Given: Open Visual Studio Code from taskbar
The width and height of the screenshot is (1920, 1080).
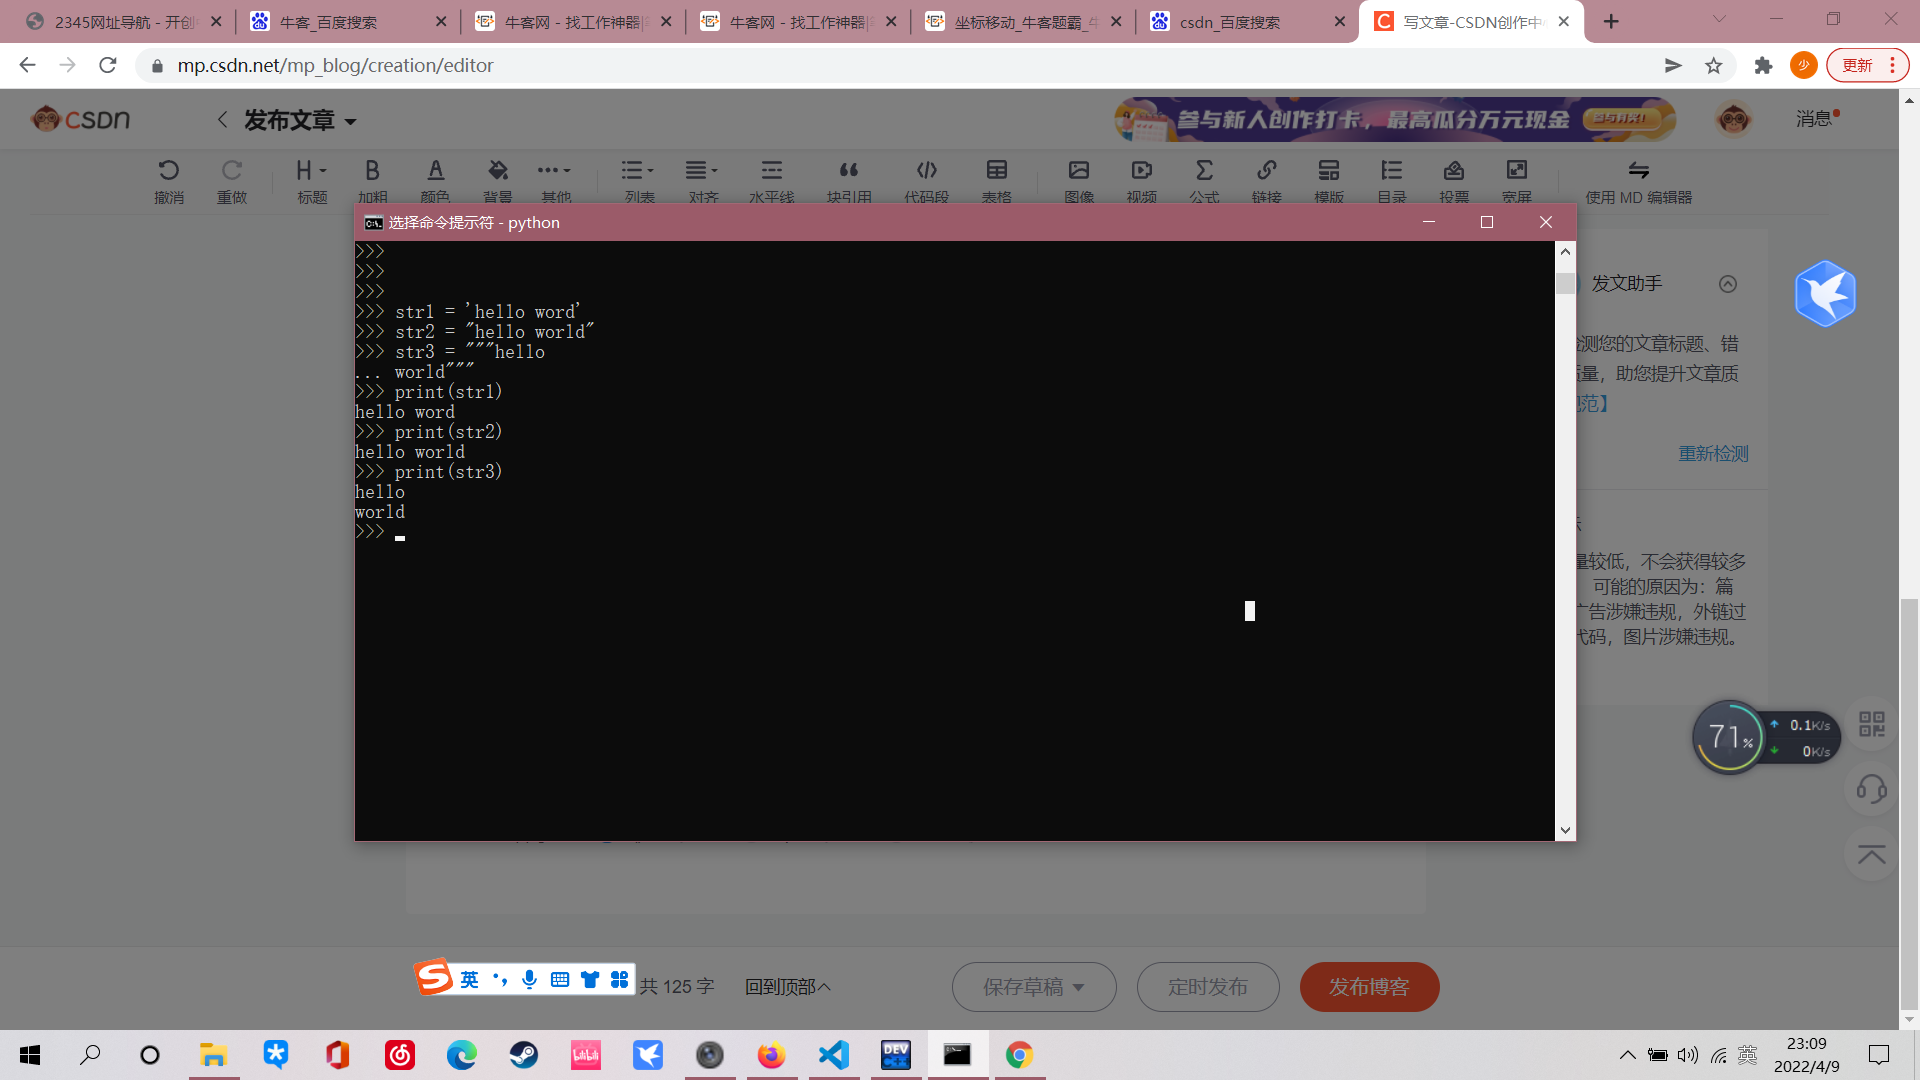Looking at the screenshot, I should [833, 1055].
